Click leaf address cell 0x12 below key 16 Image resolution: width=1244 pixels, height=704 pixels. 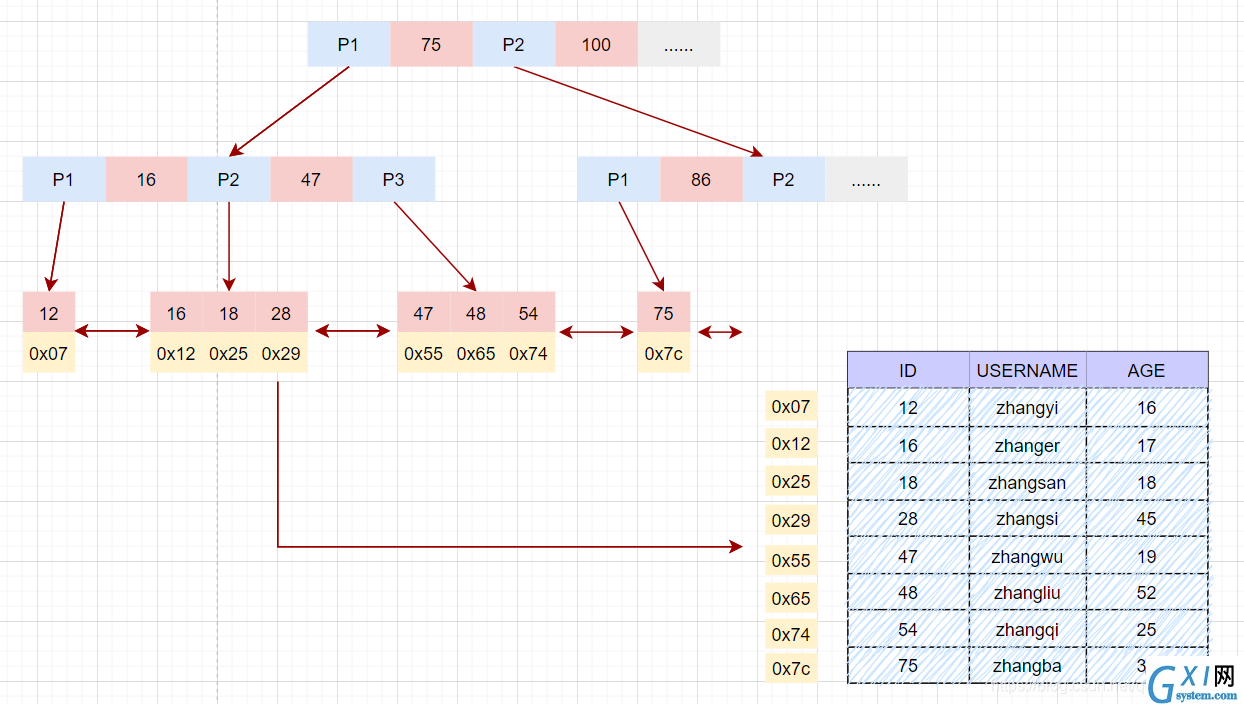click(176, 352)
